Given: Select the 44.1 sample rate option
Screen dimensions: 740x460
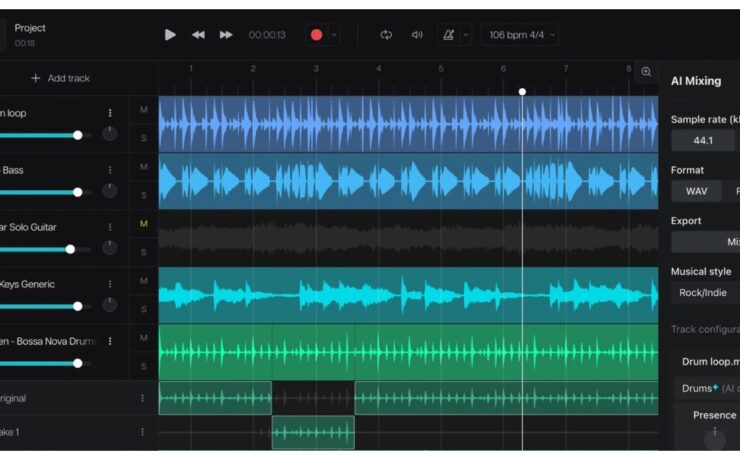Looking at the screenshot, I should [702, 141].
